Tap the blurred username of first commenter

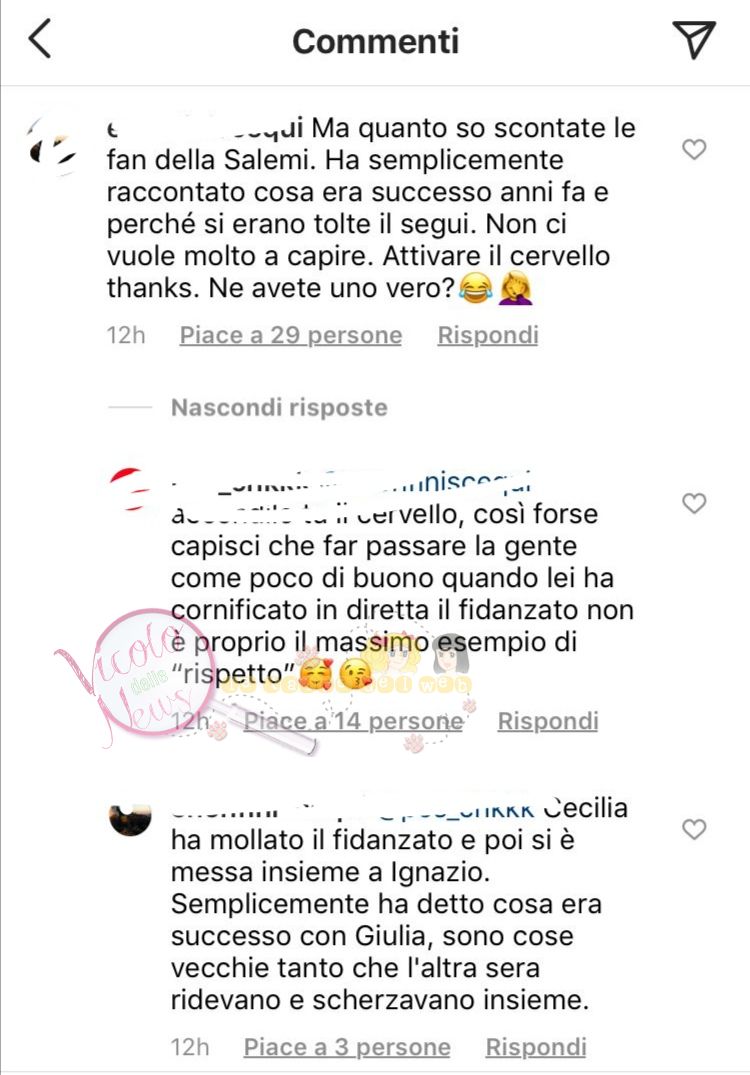pyautogui.click(x=206, y=128)
